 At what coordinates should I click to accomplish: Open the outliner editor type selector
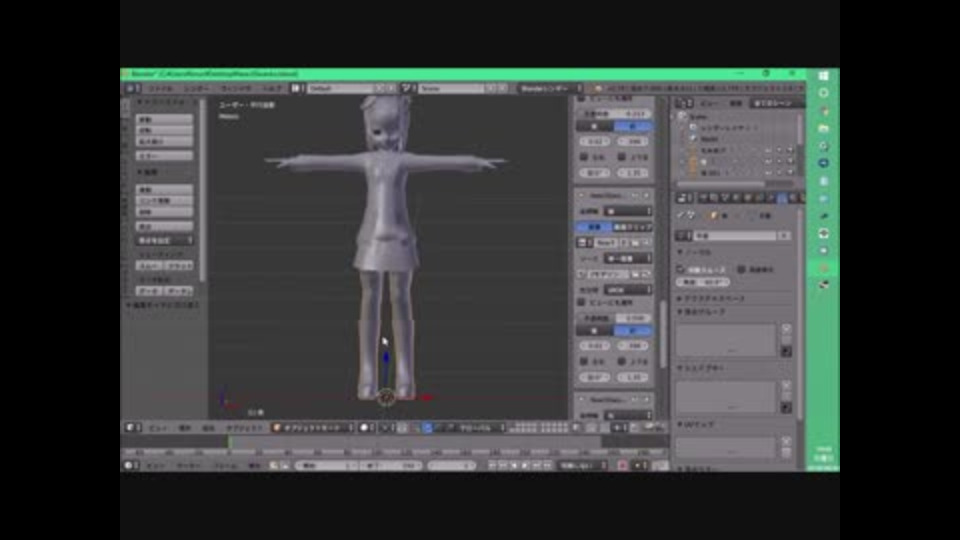(684, 103)
